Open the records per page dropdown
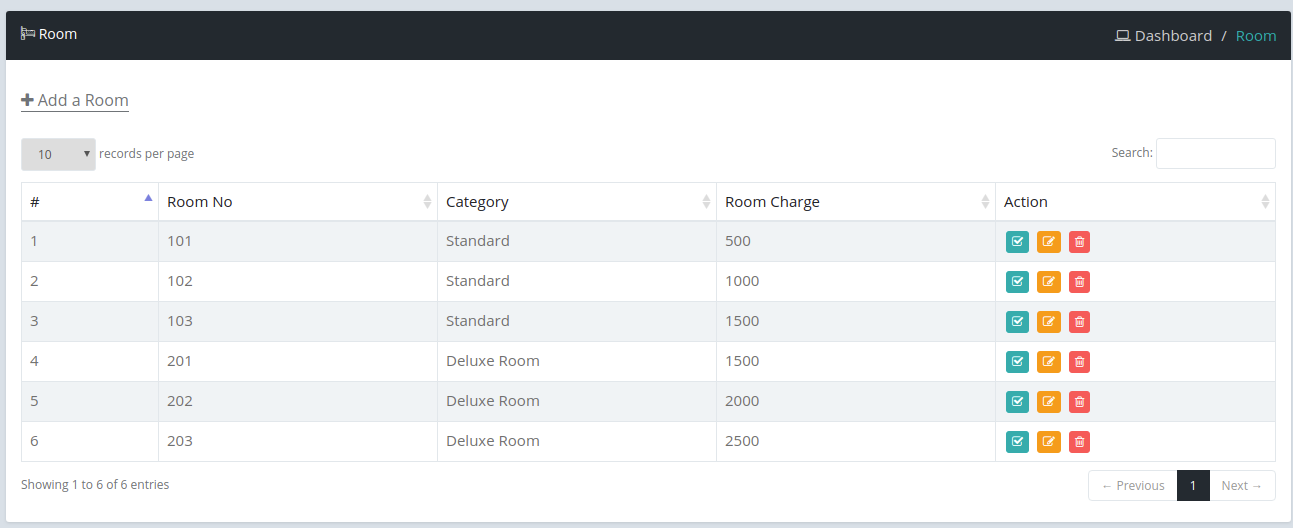This screenshot has width=1293, height=528. point(58,154)
